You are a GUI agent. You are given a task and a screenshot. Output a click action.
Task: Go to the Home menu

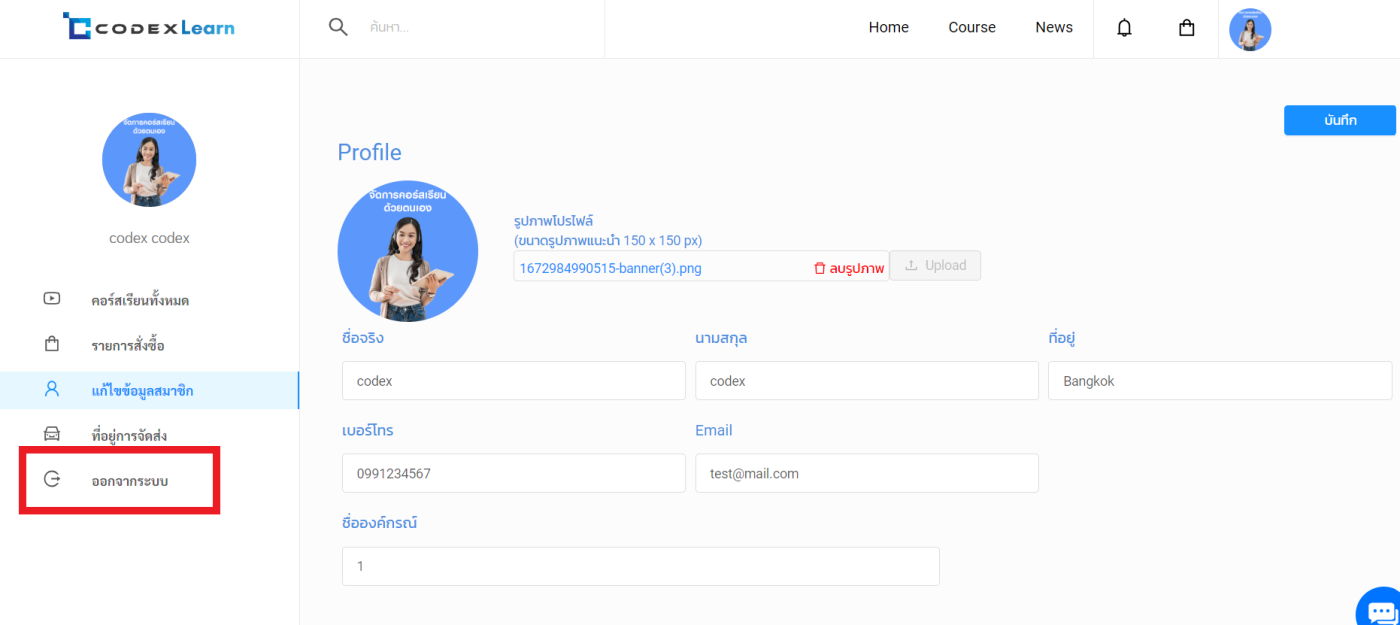click(x=888, y=28)
